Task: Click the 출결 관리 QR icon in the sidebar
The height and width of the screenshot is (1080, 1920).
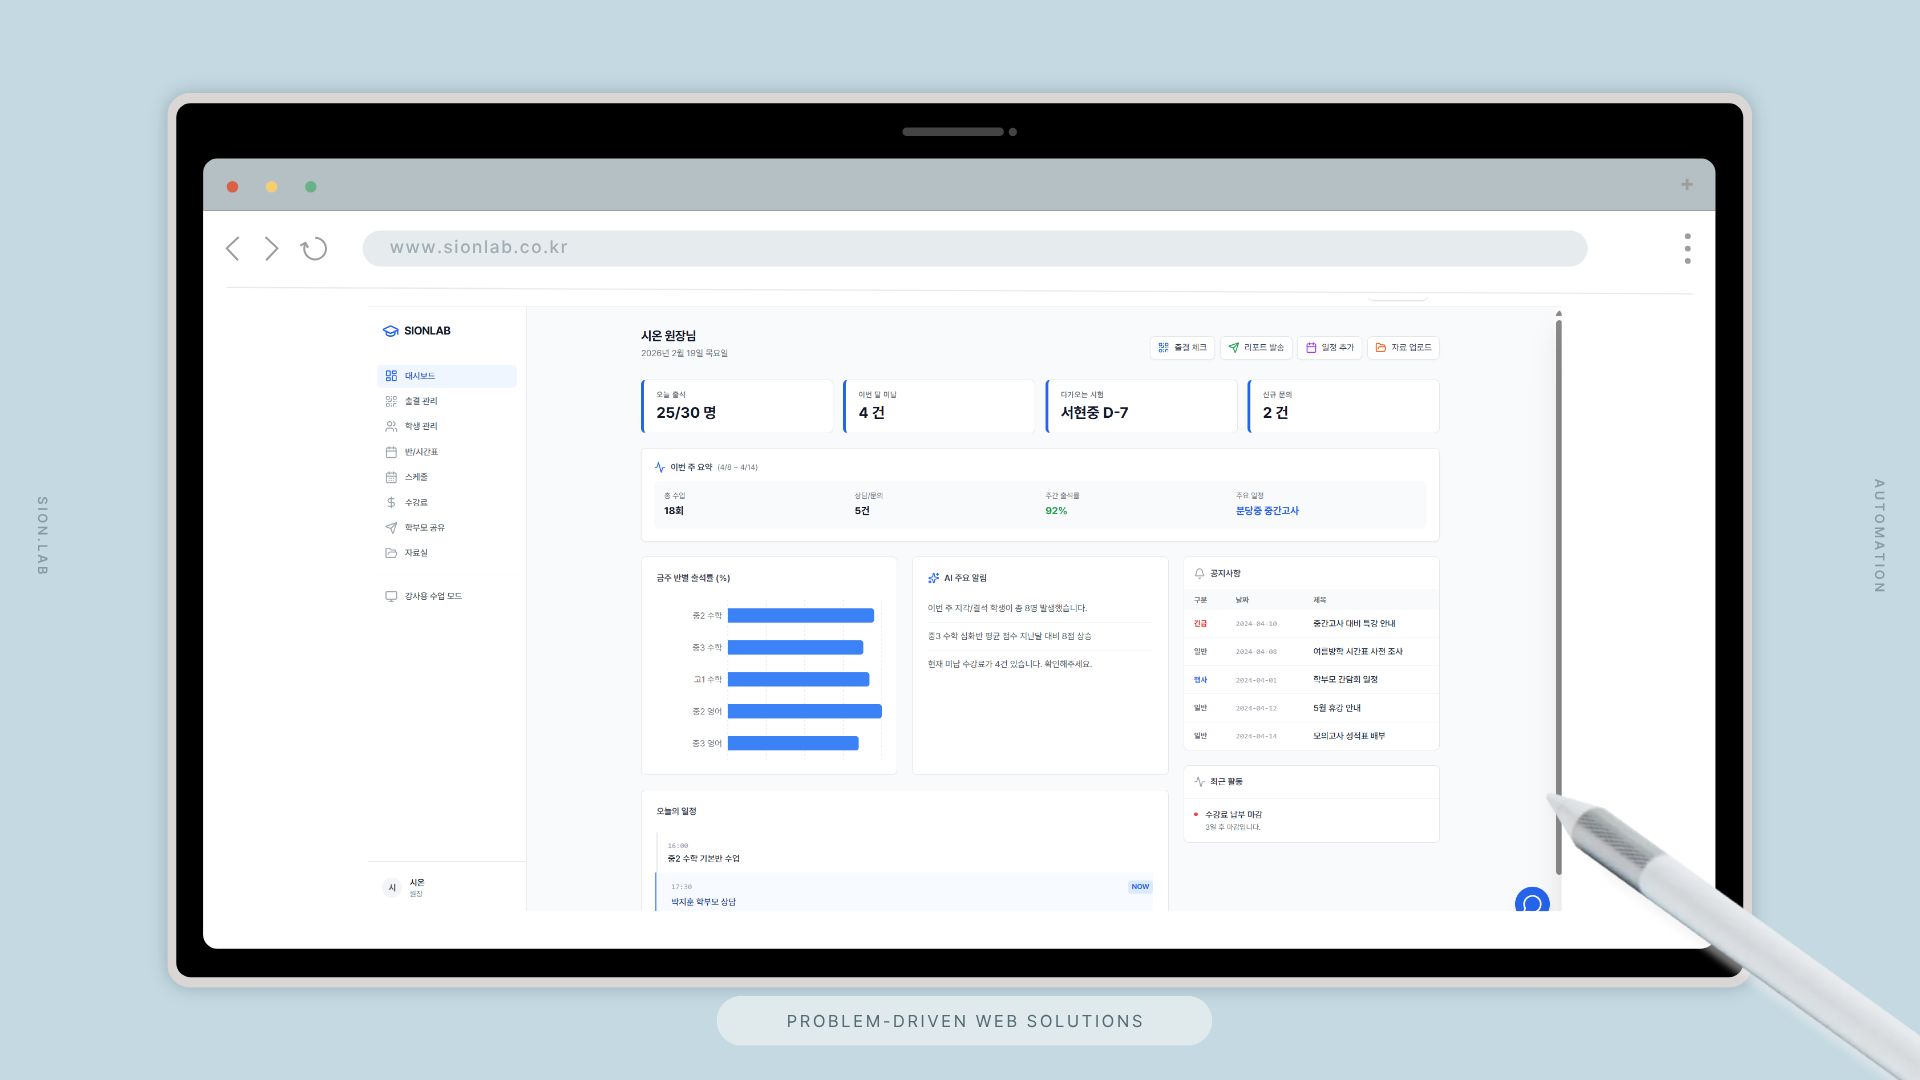Action: pyautogui.click(x=391, y=401)
